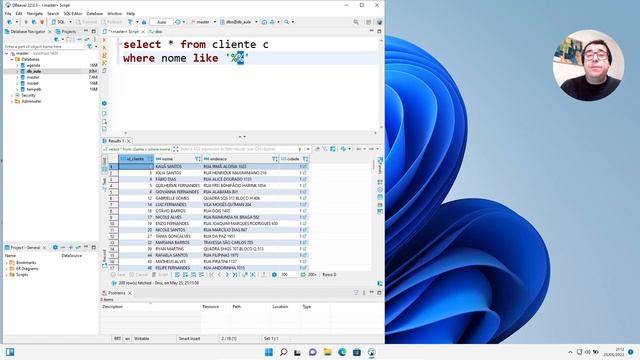Open Microsoft Edge from taskbar
Image resolution: width=640 pixels, height=360 pixels.
coord(342,352)
